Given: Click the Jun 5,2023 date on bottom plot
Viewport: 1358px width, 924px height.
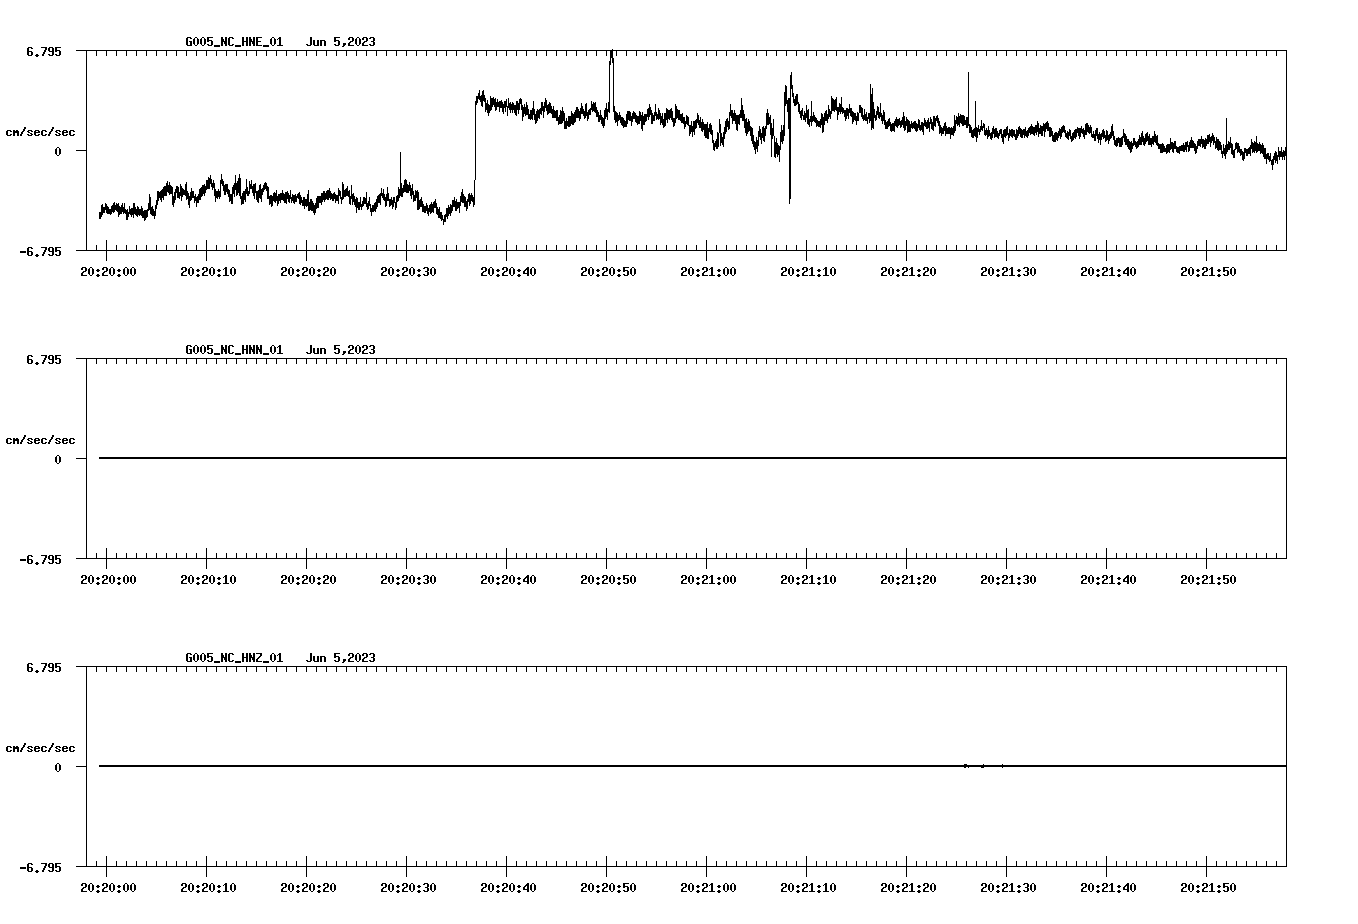Looking at the screenshot, I should [341, 659].
